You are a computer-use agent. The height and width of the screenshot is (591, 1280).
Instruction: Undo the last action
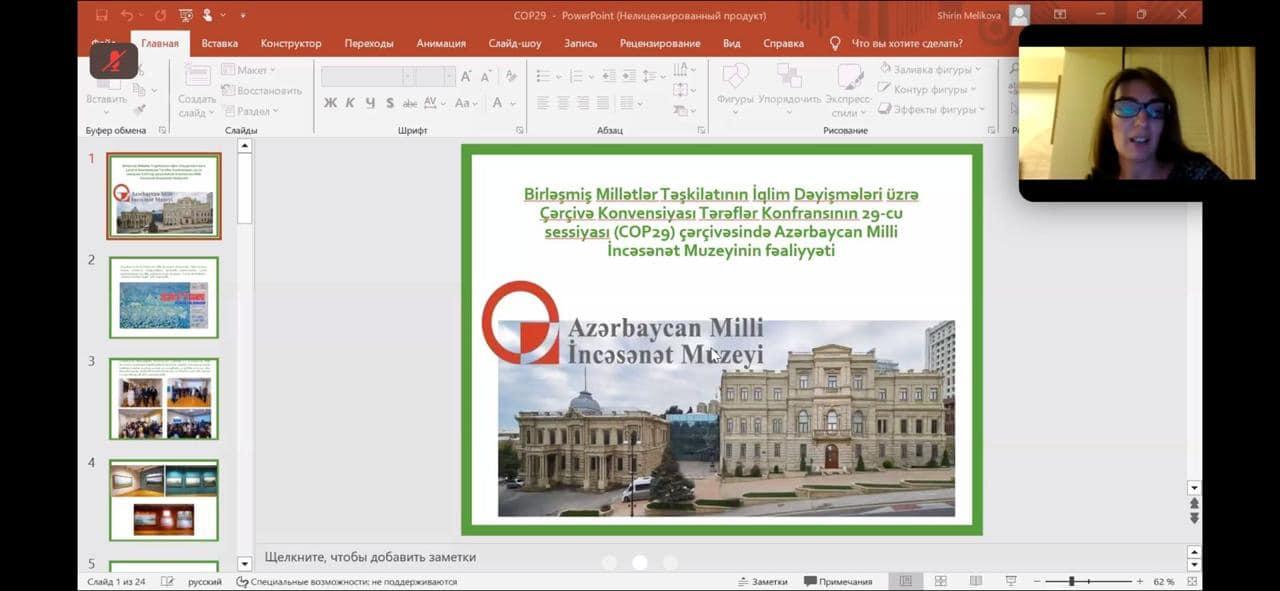(127, 15)
